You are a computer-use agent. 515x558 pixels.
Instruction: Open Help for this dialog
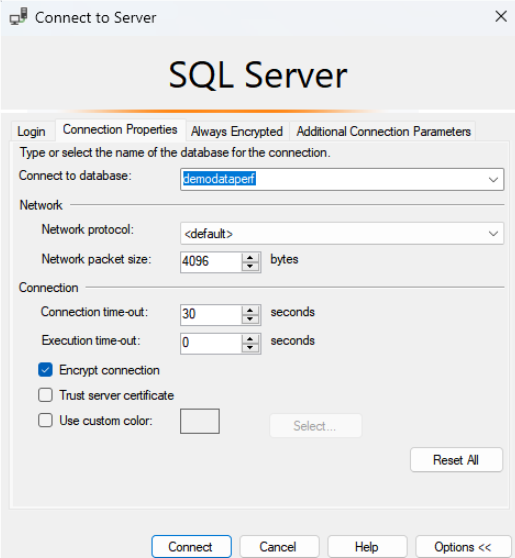point(367,547)
